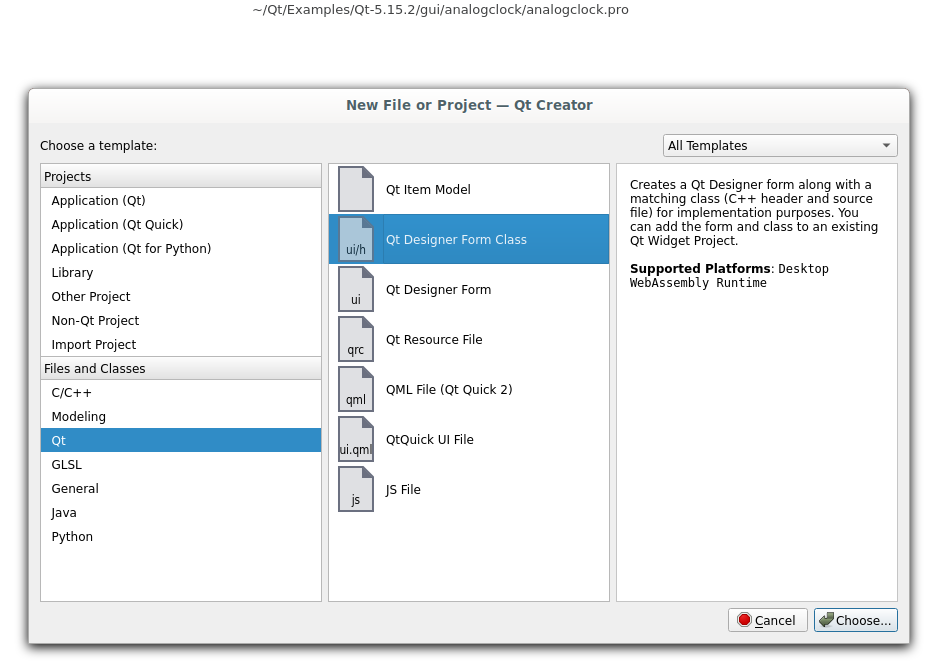
Task: Click the ui Qt Designer Form icon
Action: click(356, 289)
